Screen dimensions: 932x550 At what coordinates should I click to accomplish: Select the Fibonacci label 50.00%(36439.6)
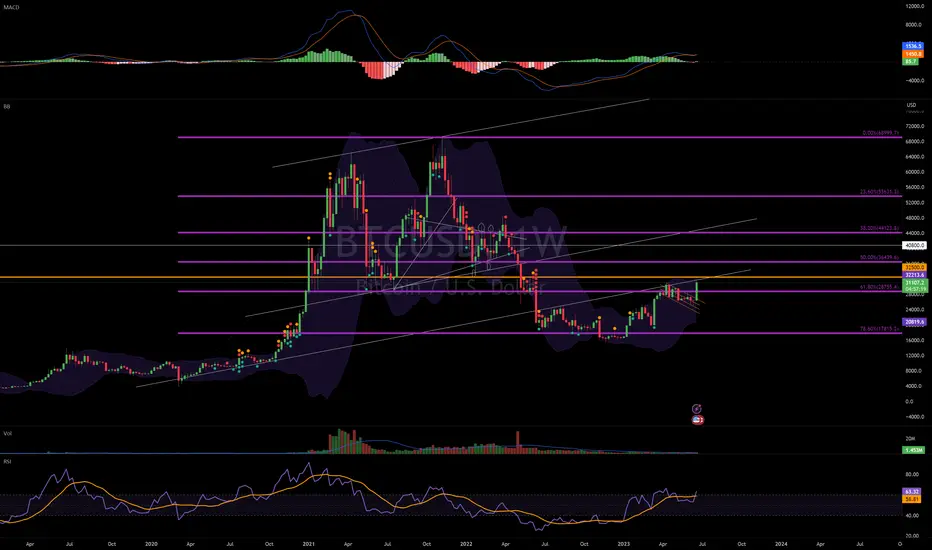[x=880, y=257]
